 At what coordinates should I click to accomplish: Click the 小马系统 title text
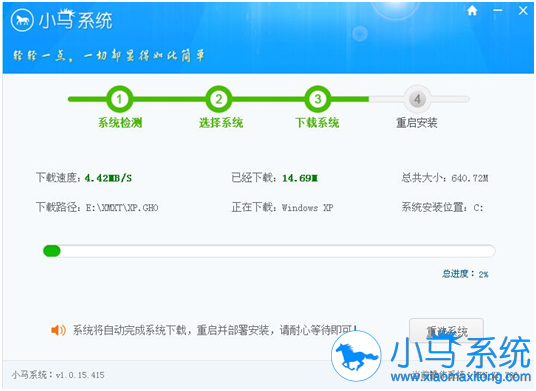pos(76,20)
